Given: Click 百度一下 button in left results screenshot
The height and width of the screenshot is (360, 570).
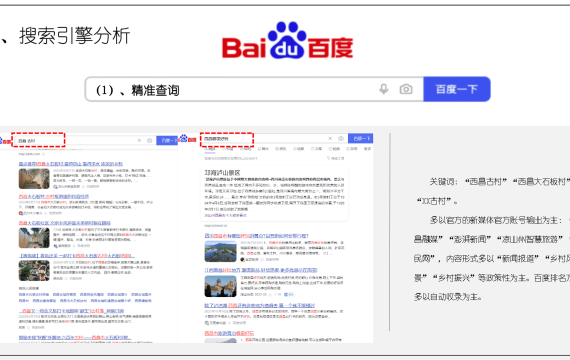Looking at the screenshot, I should [167, 140].
